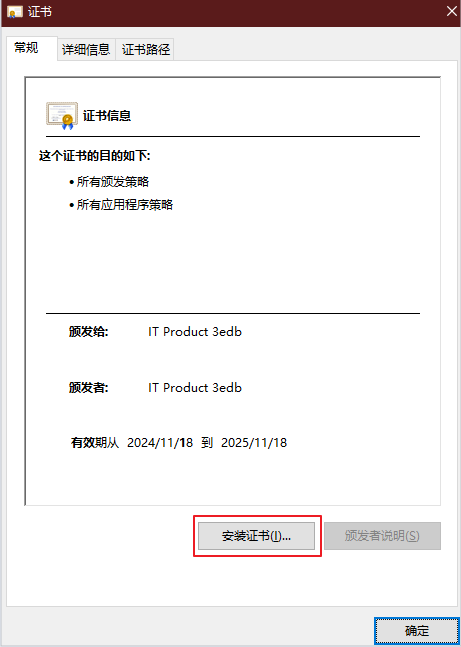
Task: Click the issued-to value IT Product 3edb
Action: (x=195, y=332)
